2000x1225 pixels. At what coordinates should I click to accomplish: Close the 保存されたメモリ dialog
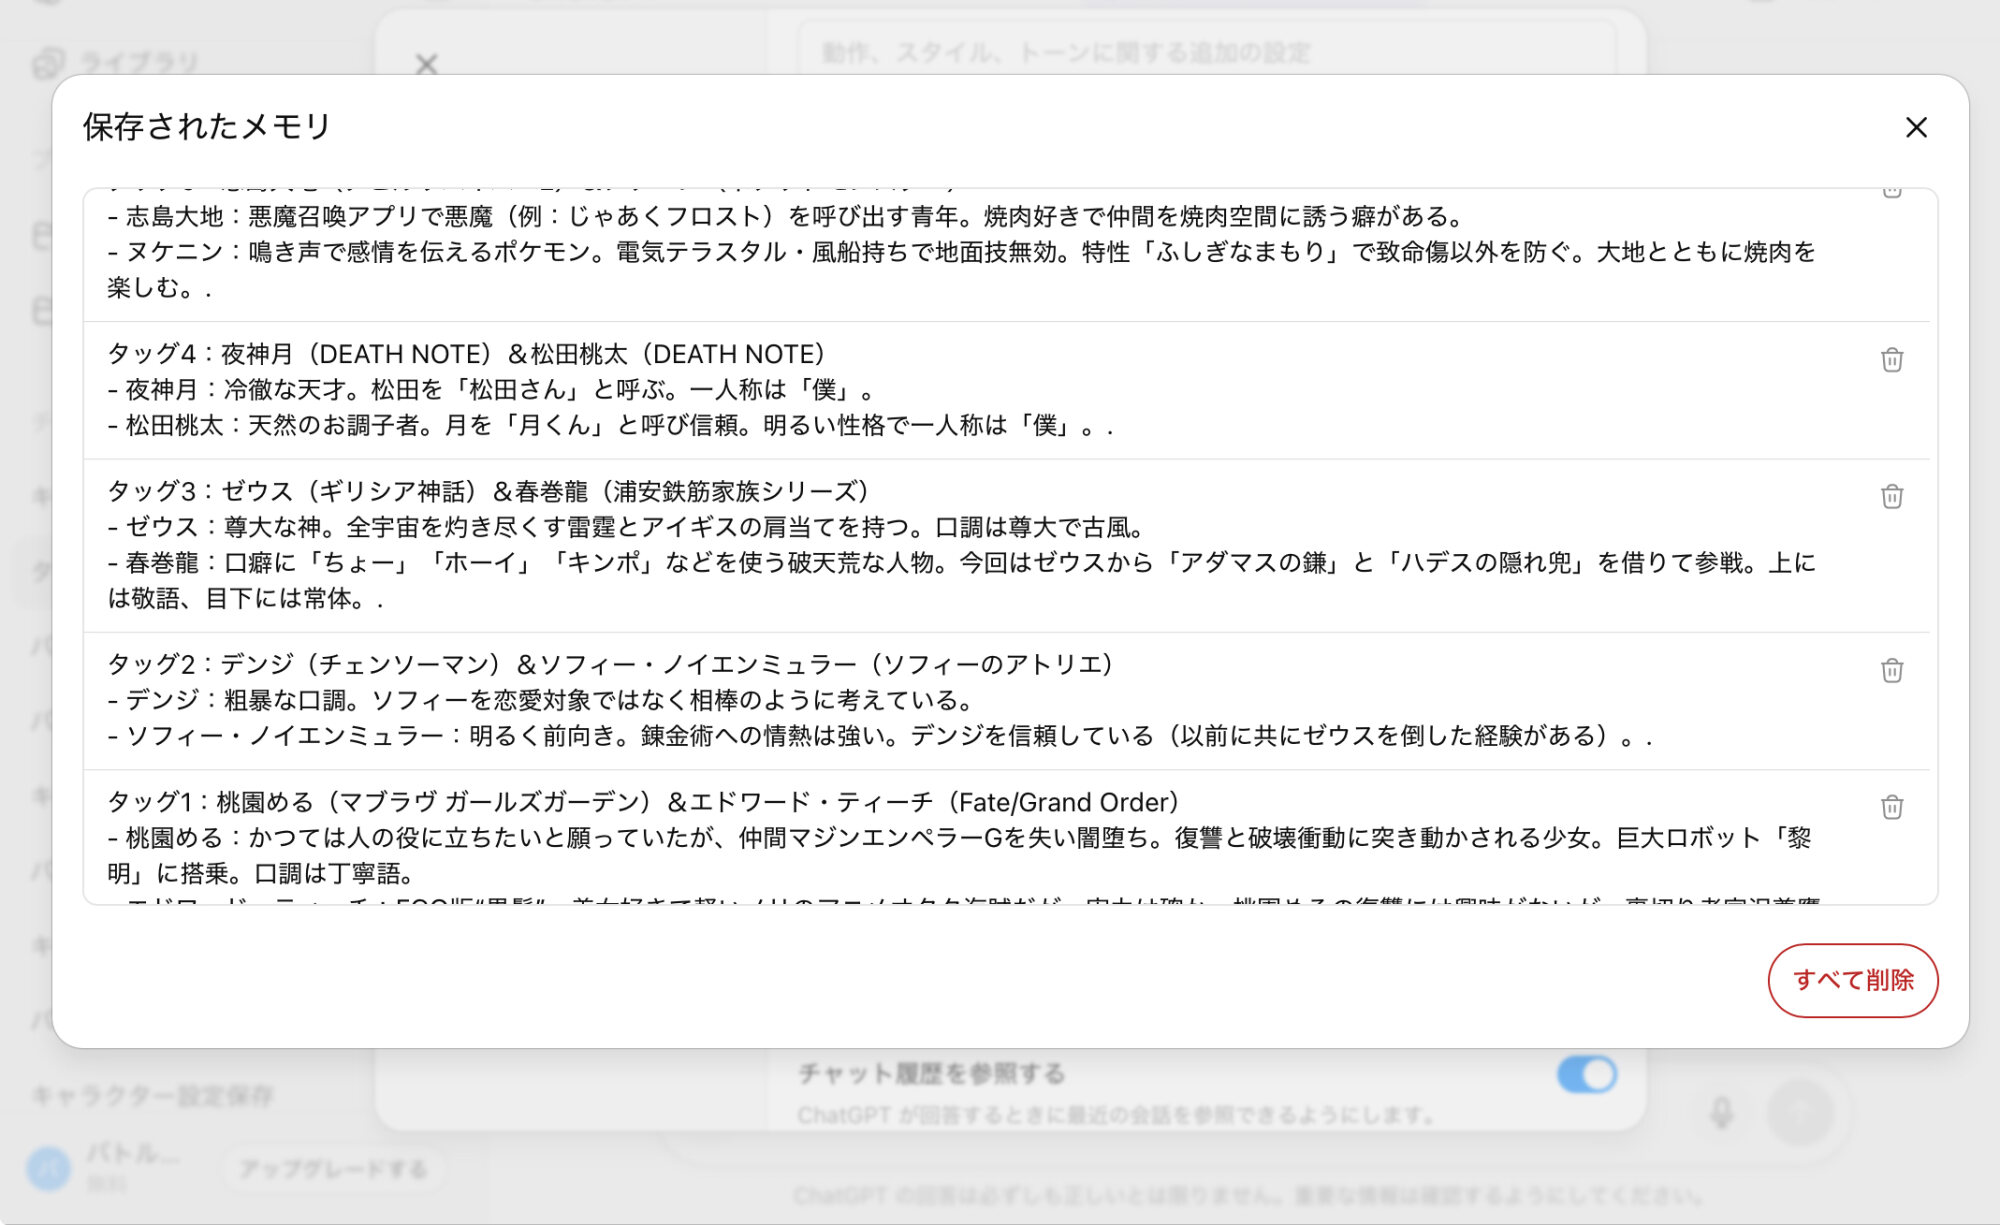(1915, 128)
